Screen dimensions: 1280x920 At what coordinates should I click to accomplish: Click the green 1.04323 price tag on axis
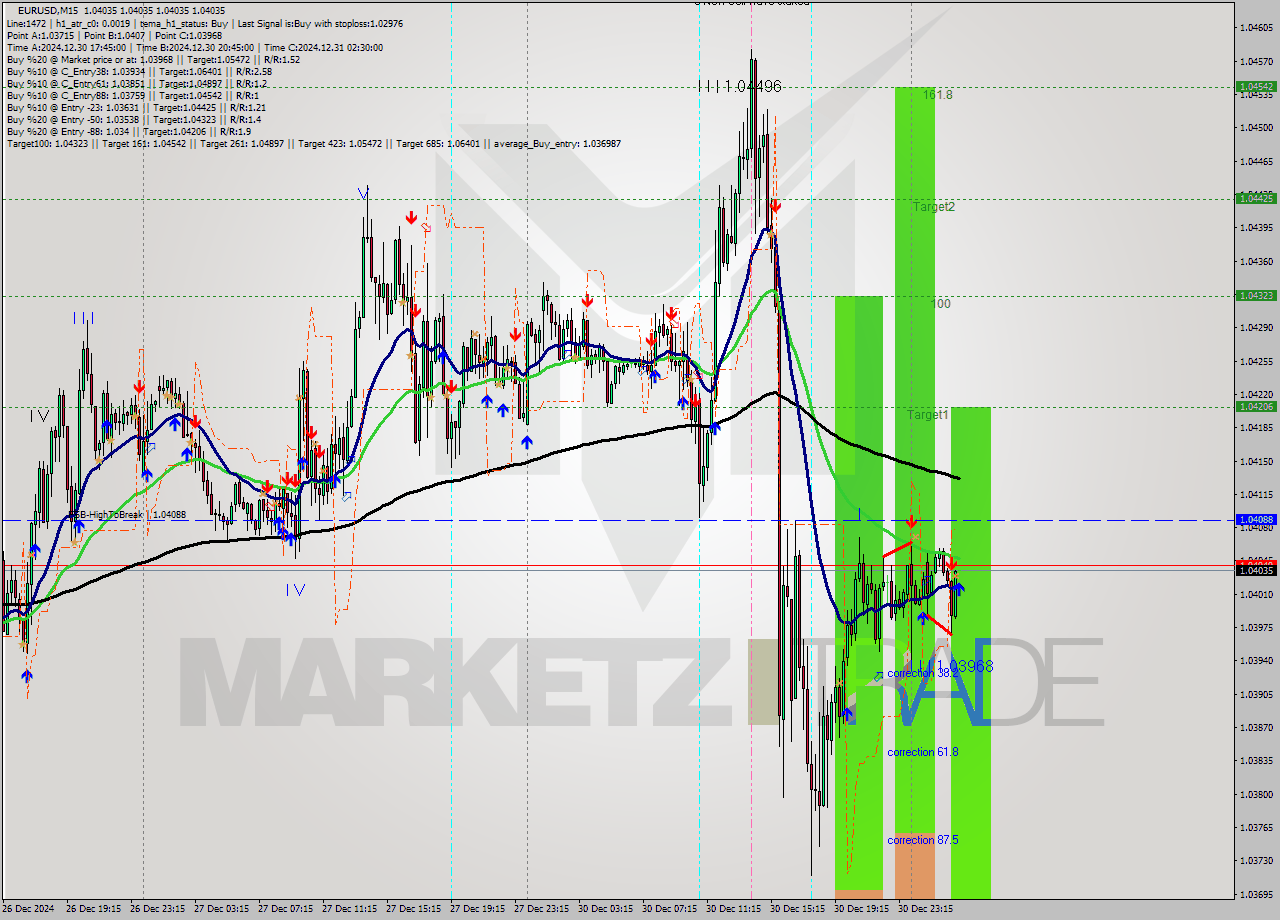(1256, 295)
